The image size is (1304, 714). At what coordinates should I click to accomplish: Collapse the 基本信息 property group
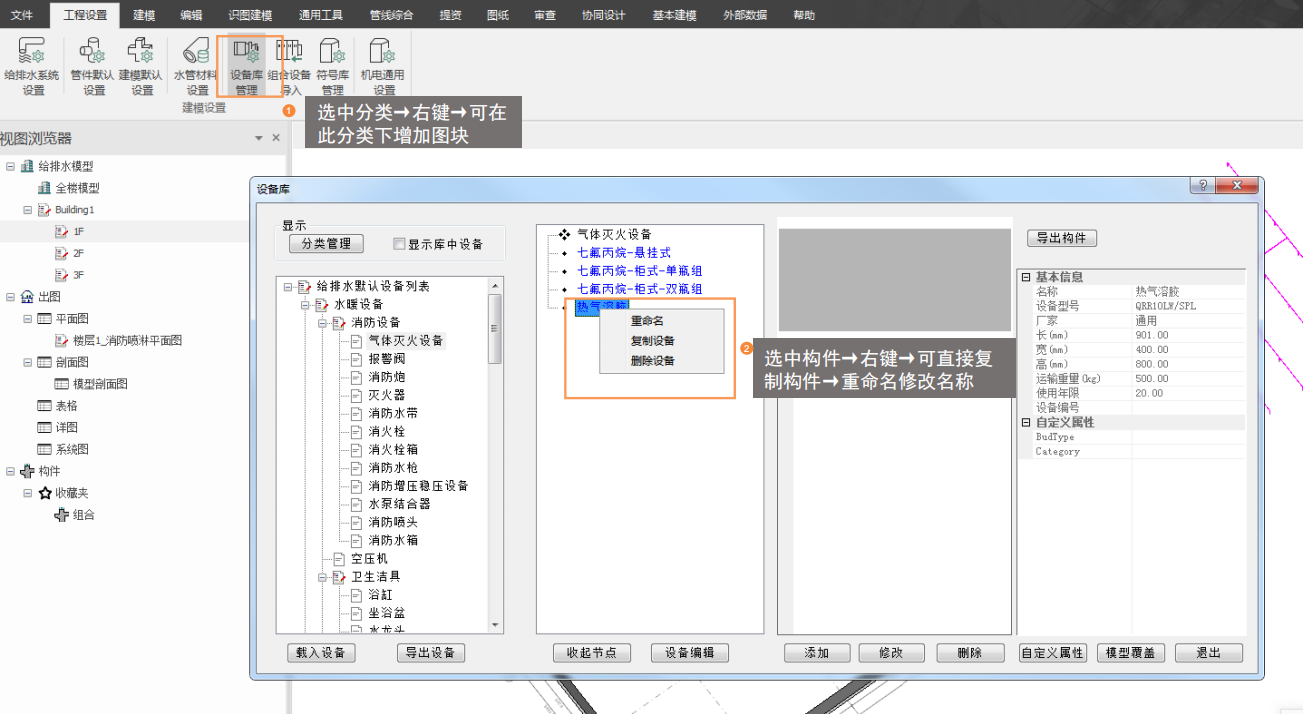coord(1026,277)
